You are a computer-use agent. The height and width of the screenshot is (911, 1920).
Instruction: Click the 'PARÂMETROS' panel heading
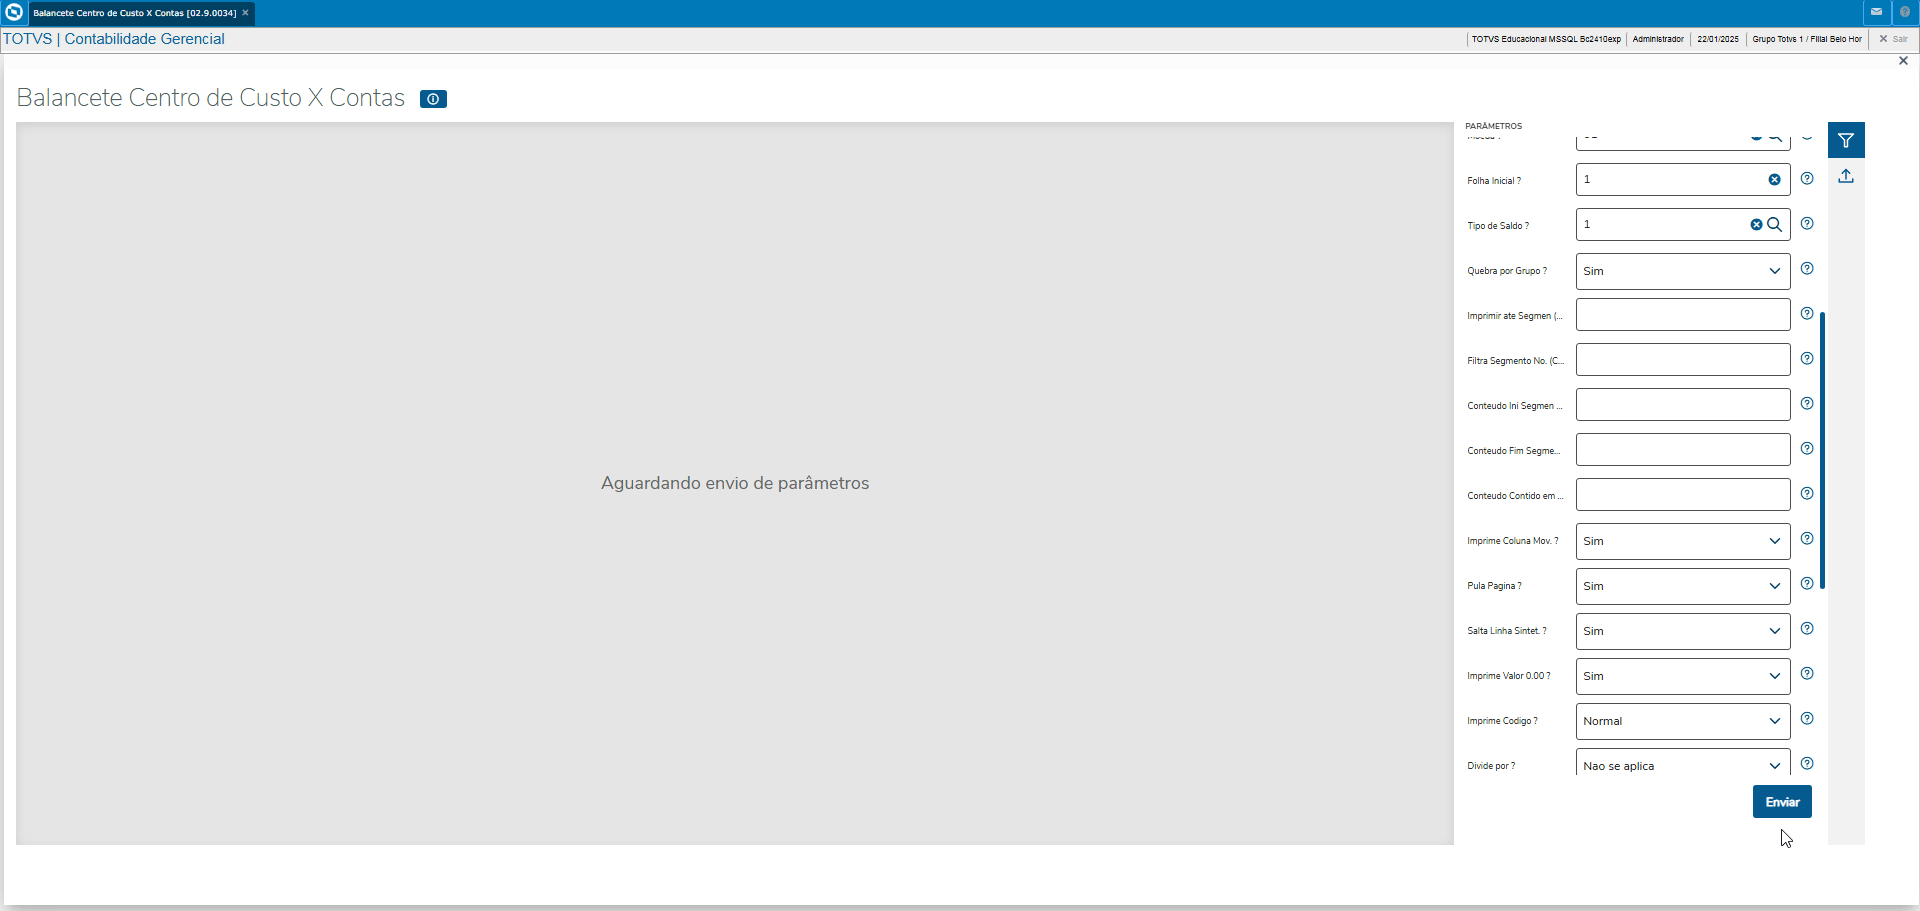(1493, 126)
